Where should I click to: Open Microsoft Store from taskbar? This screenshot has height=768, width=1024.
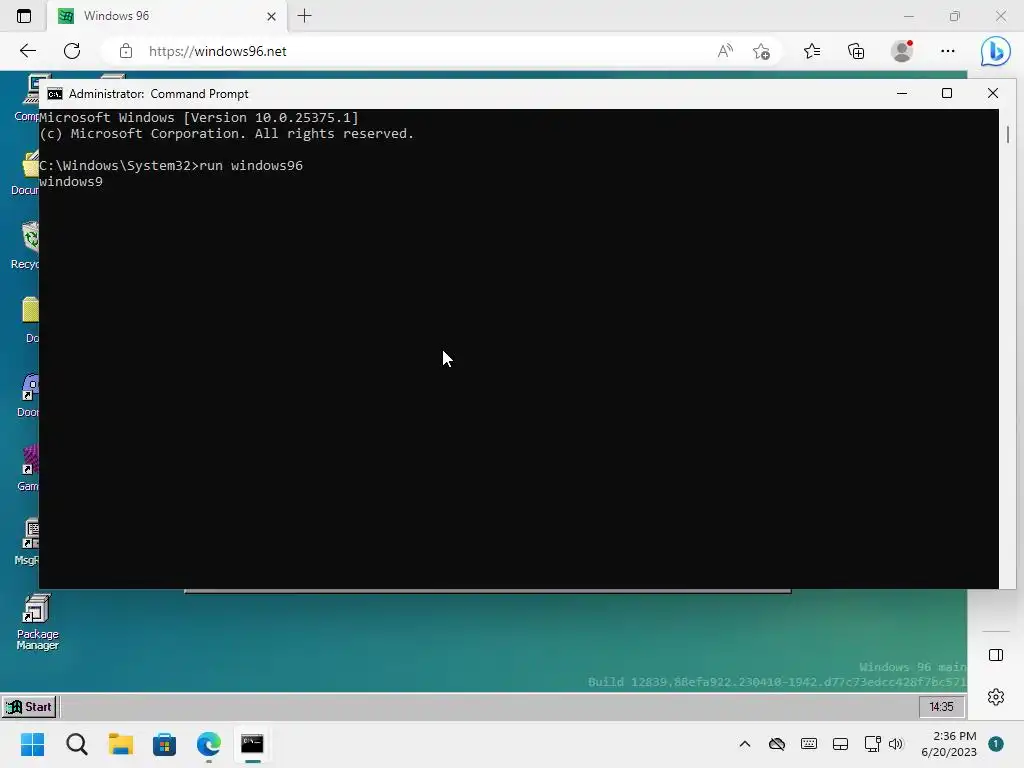click(165, 744)
